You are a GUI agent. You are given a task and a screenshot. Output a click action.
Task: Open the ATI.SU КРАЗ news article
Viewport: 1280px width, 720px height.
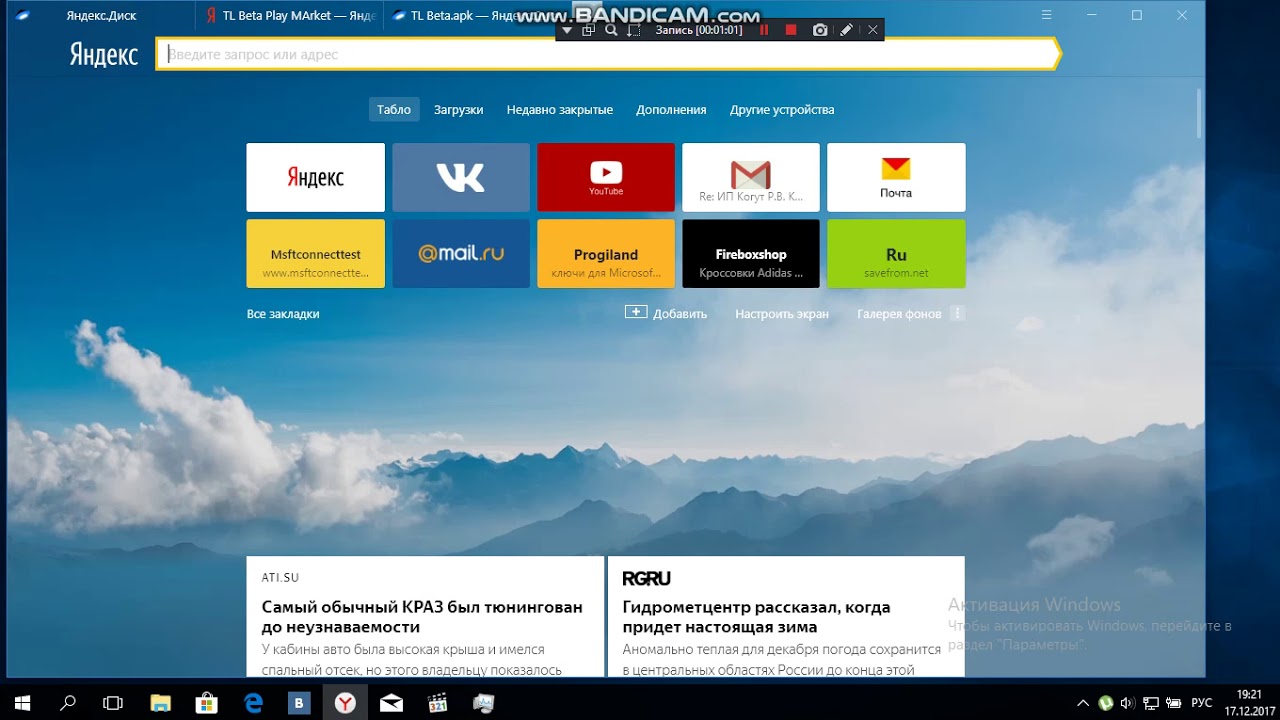tap(425, 617)
